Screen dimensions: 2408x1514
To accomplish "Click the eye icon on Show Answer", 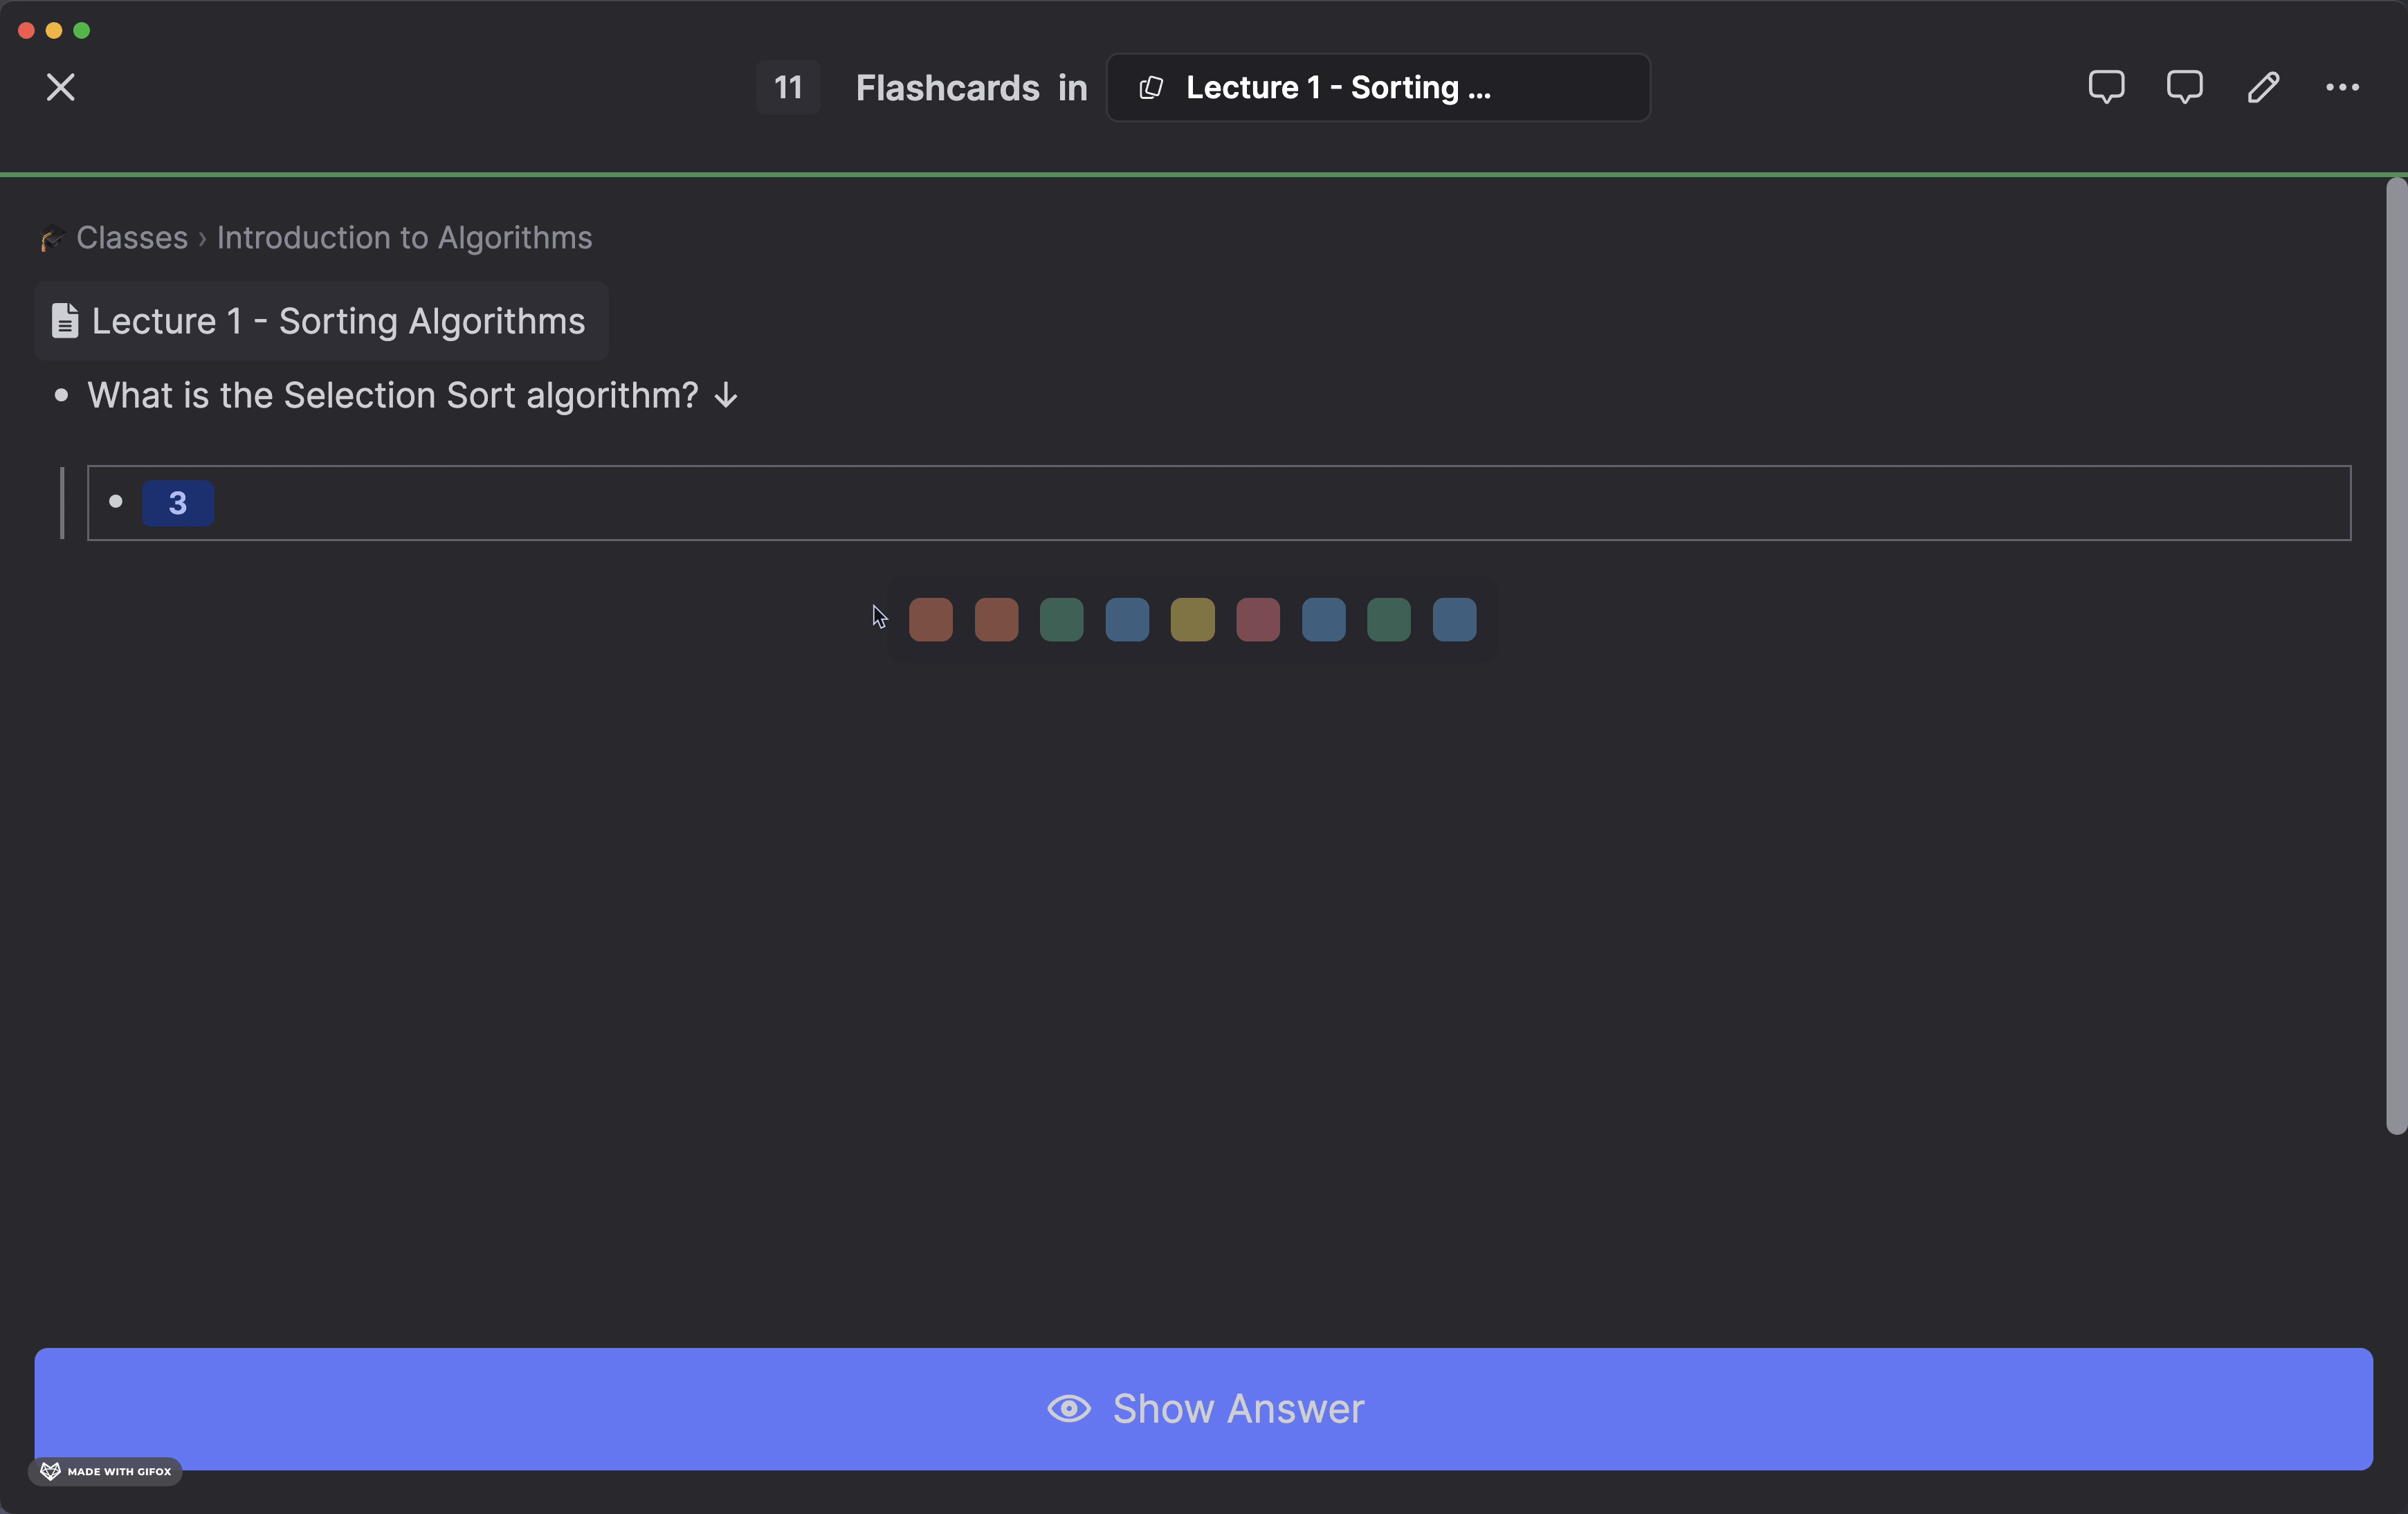I will click(1068, 1408).
